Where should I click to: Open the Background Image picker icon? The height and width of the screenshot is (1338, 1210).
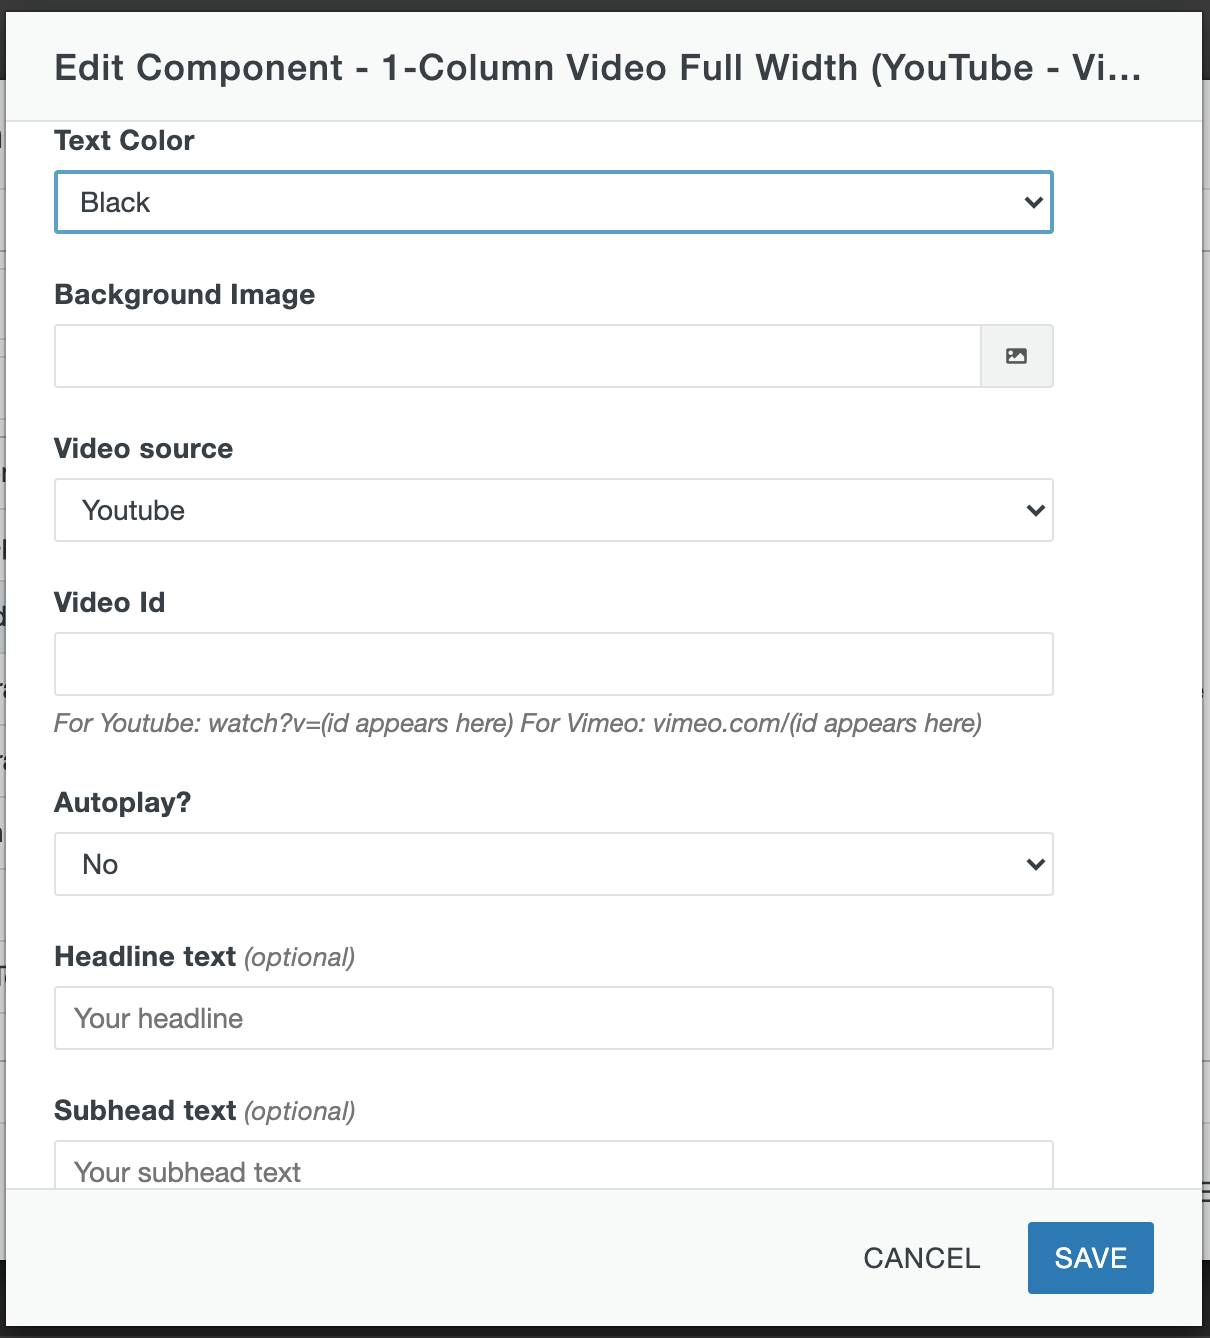(1016, 355)
